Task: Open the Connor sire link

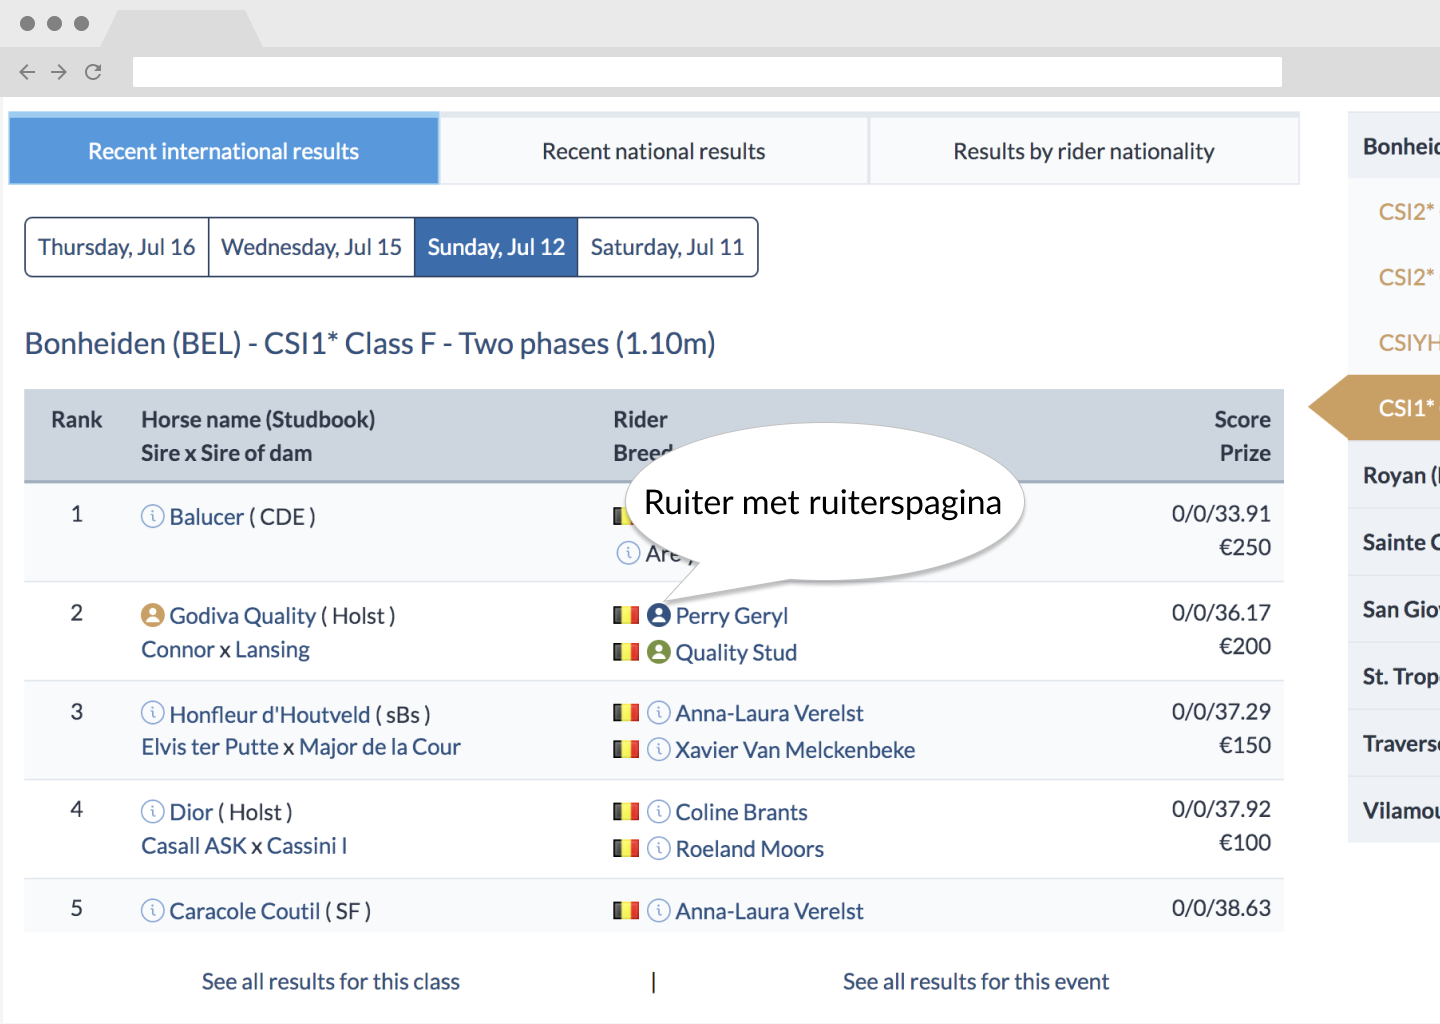Action: pyautogui.click(x=178, y=650)
